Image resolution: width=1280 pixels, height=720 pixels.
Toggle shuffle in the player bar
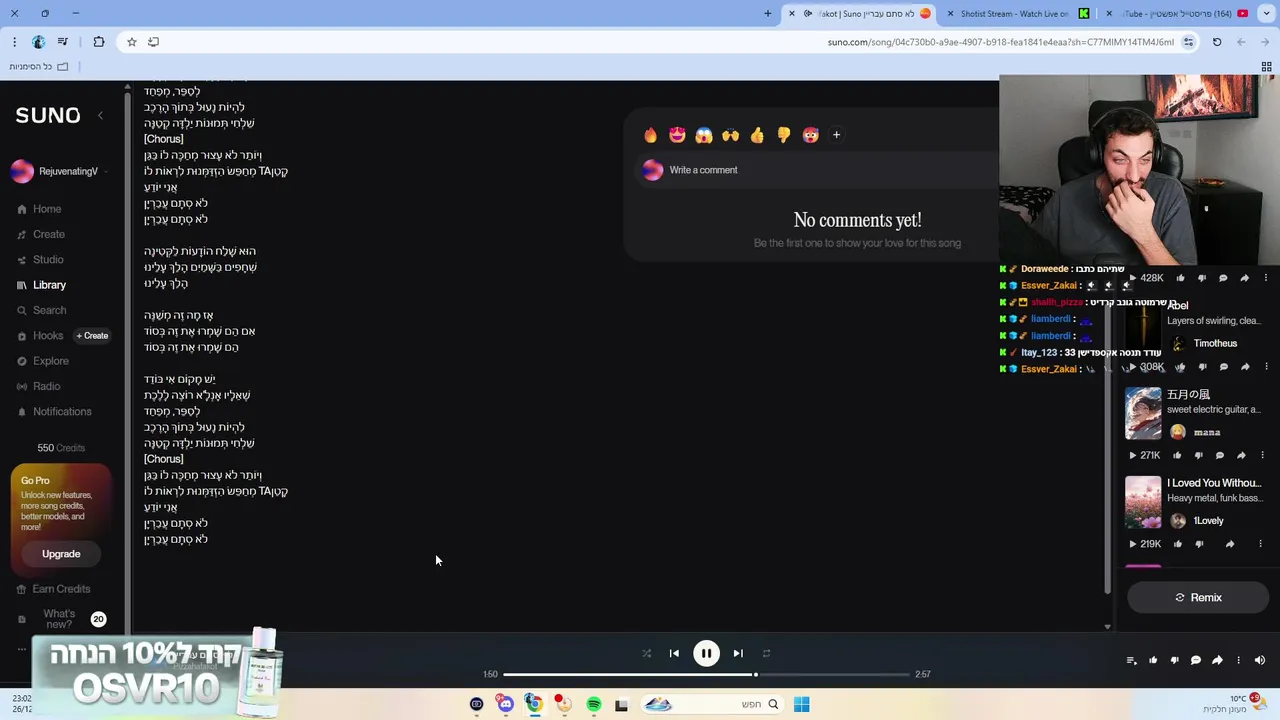(646, 653)
